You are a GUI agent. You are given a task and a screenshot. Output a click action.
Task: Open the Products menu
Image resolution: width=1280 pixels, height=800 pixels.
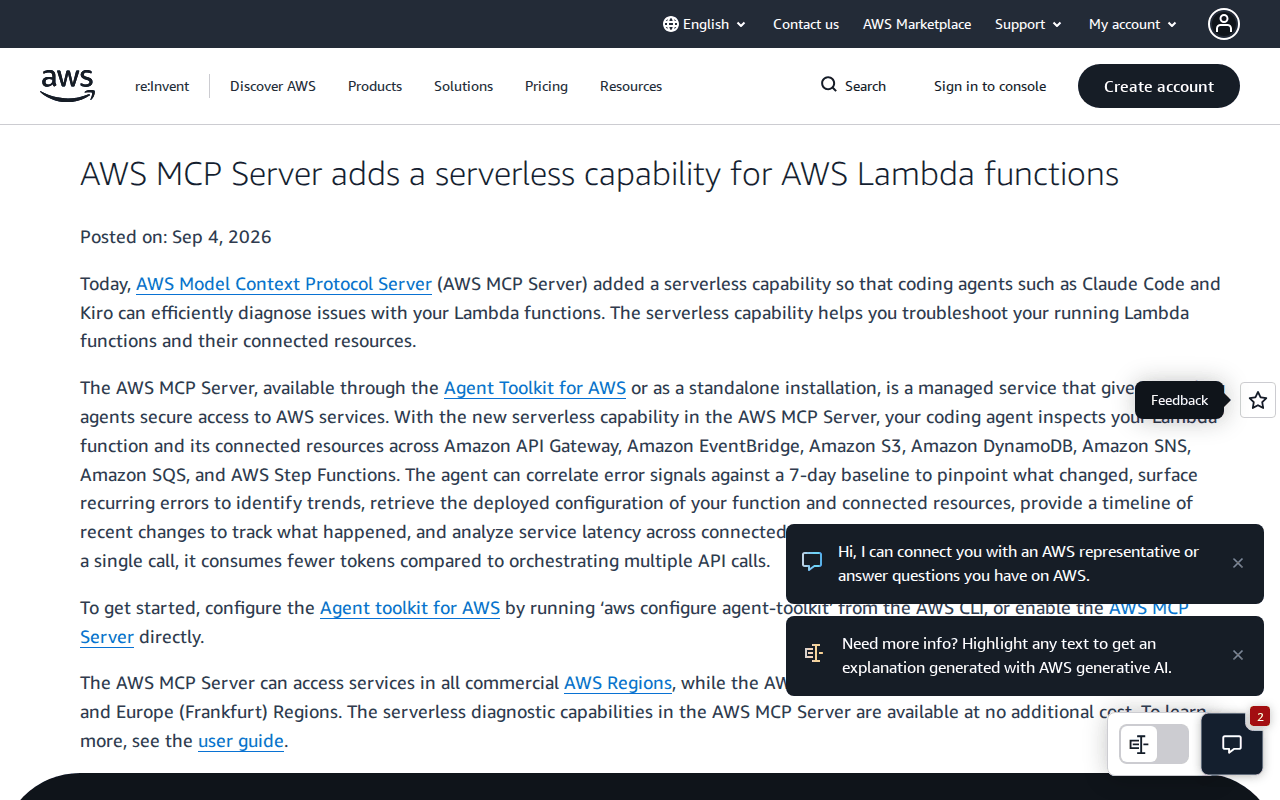pyautogui.click(x=375, y=86)
